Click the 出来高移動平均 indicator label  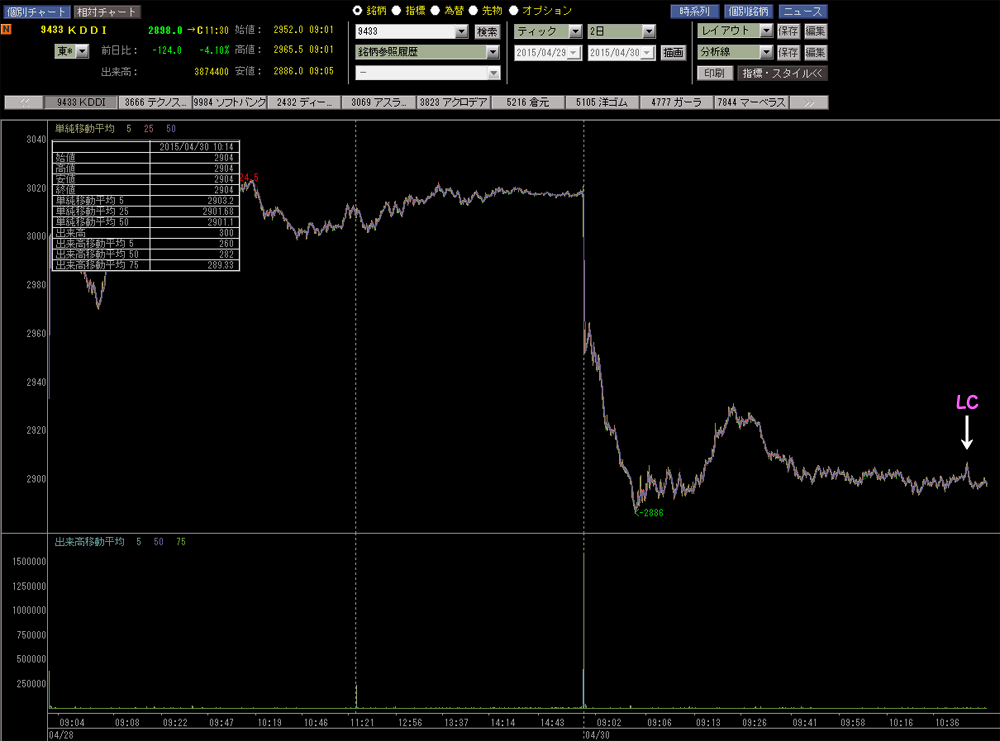[x=89, y=542]
